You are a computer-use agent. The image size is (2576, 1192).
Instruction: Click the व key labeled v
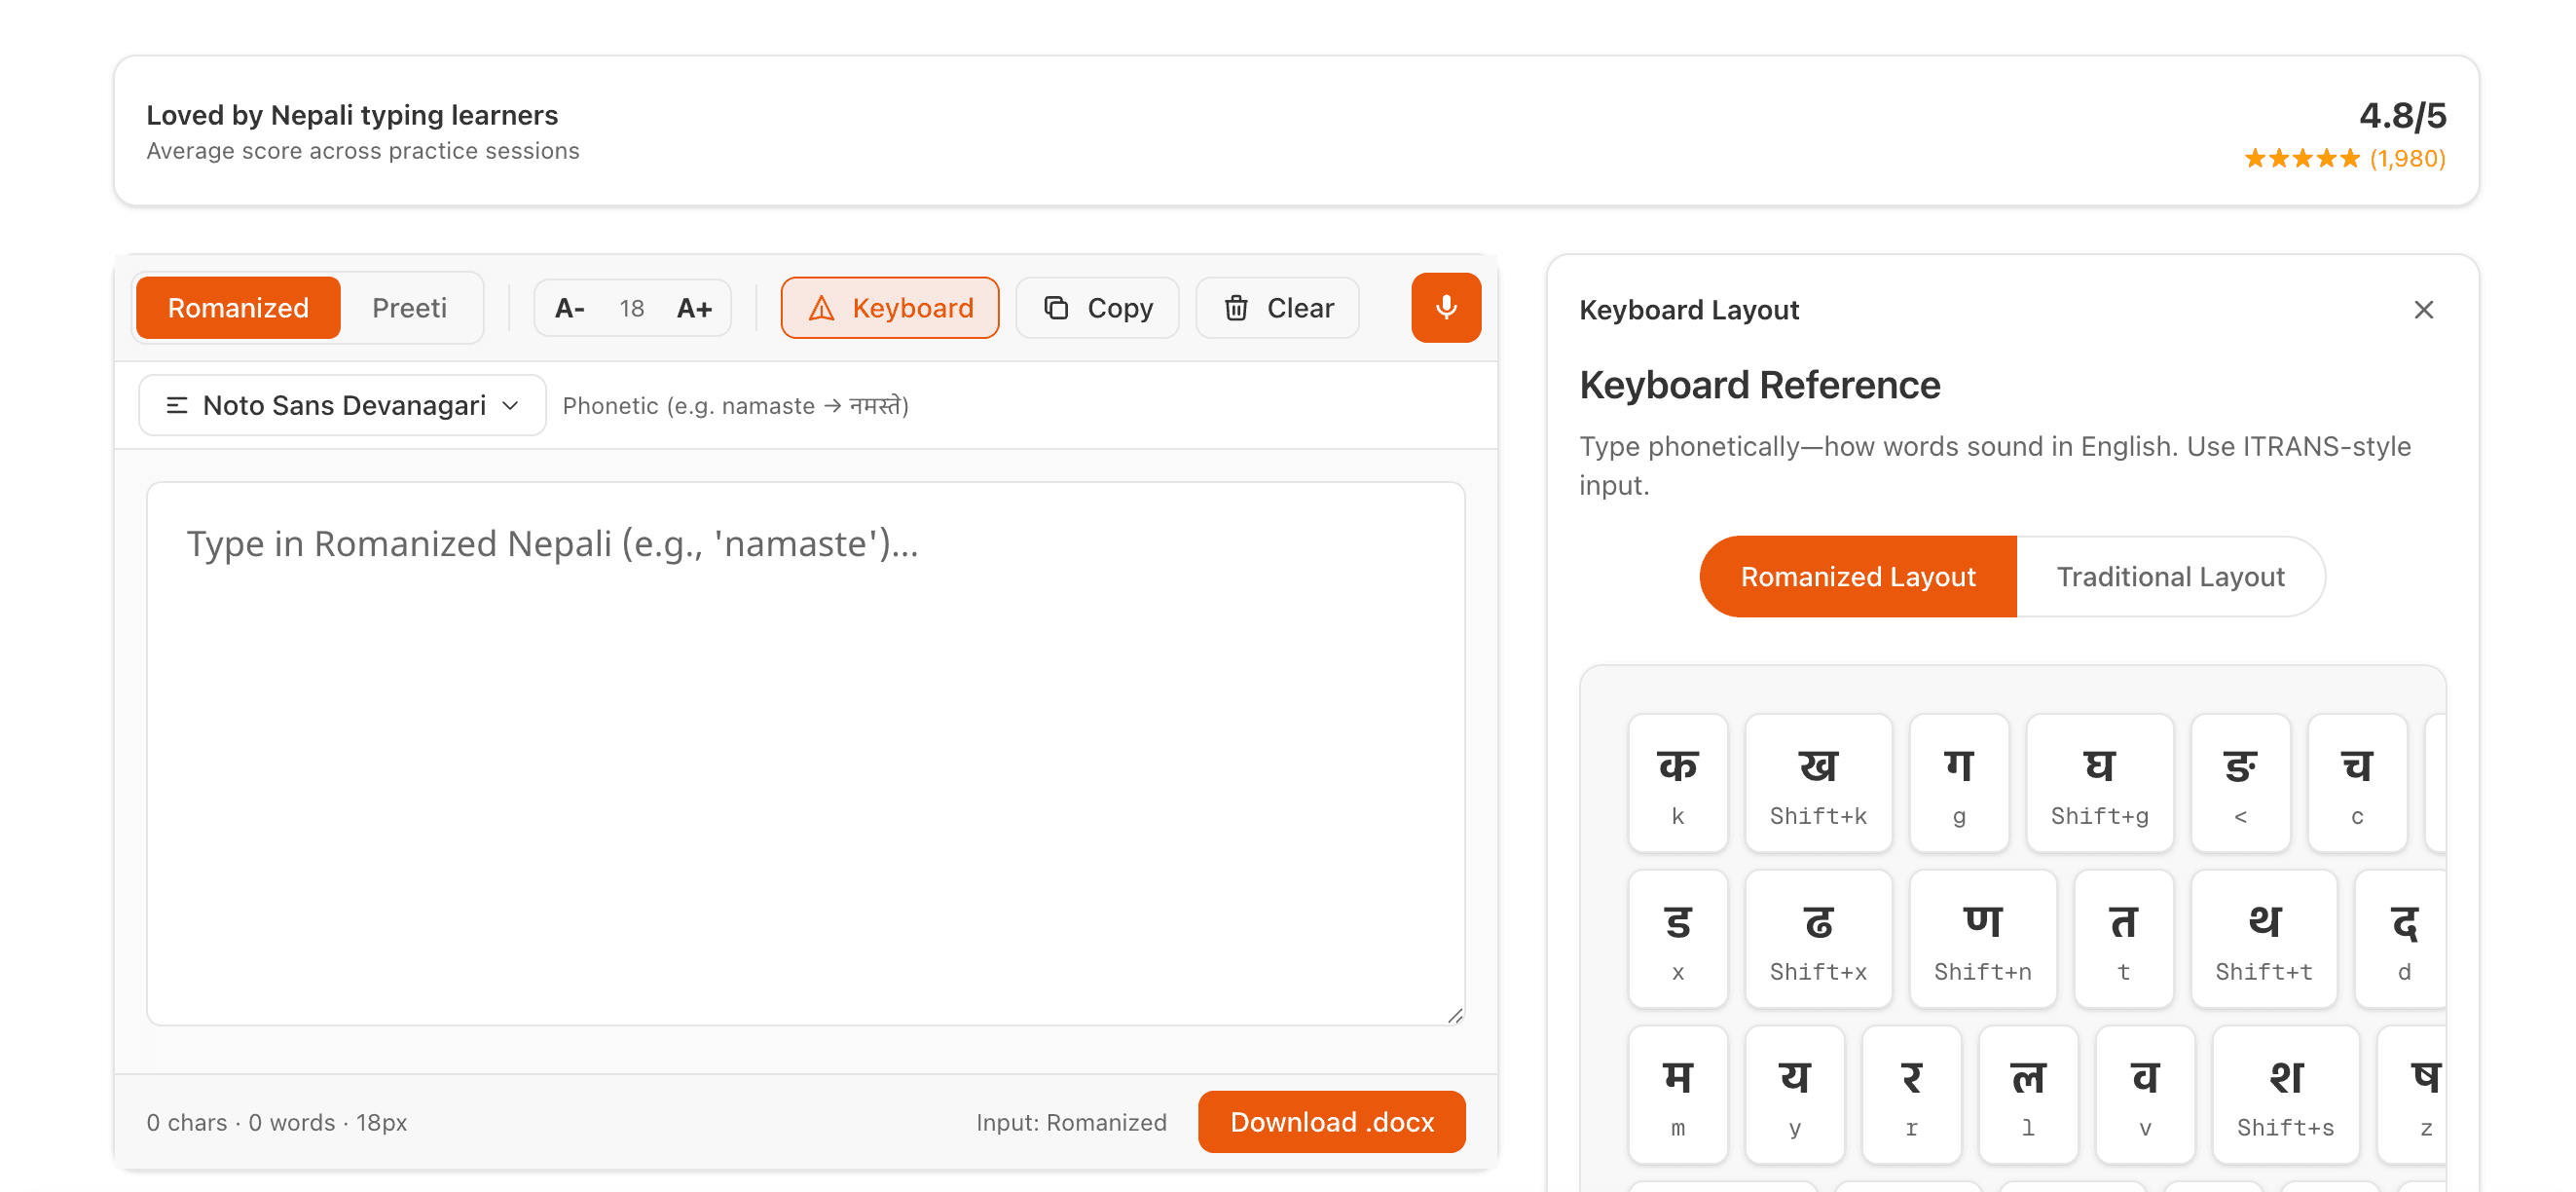pos(2145,1095)
